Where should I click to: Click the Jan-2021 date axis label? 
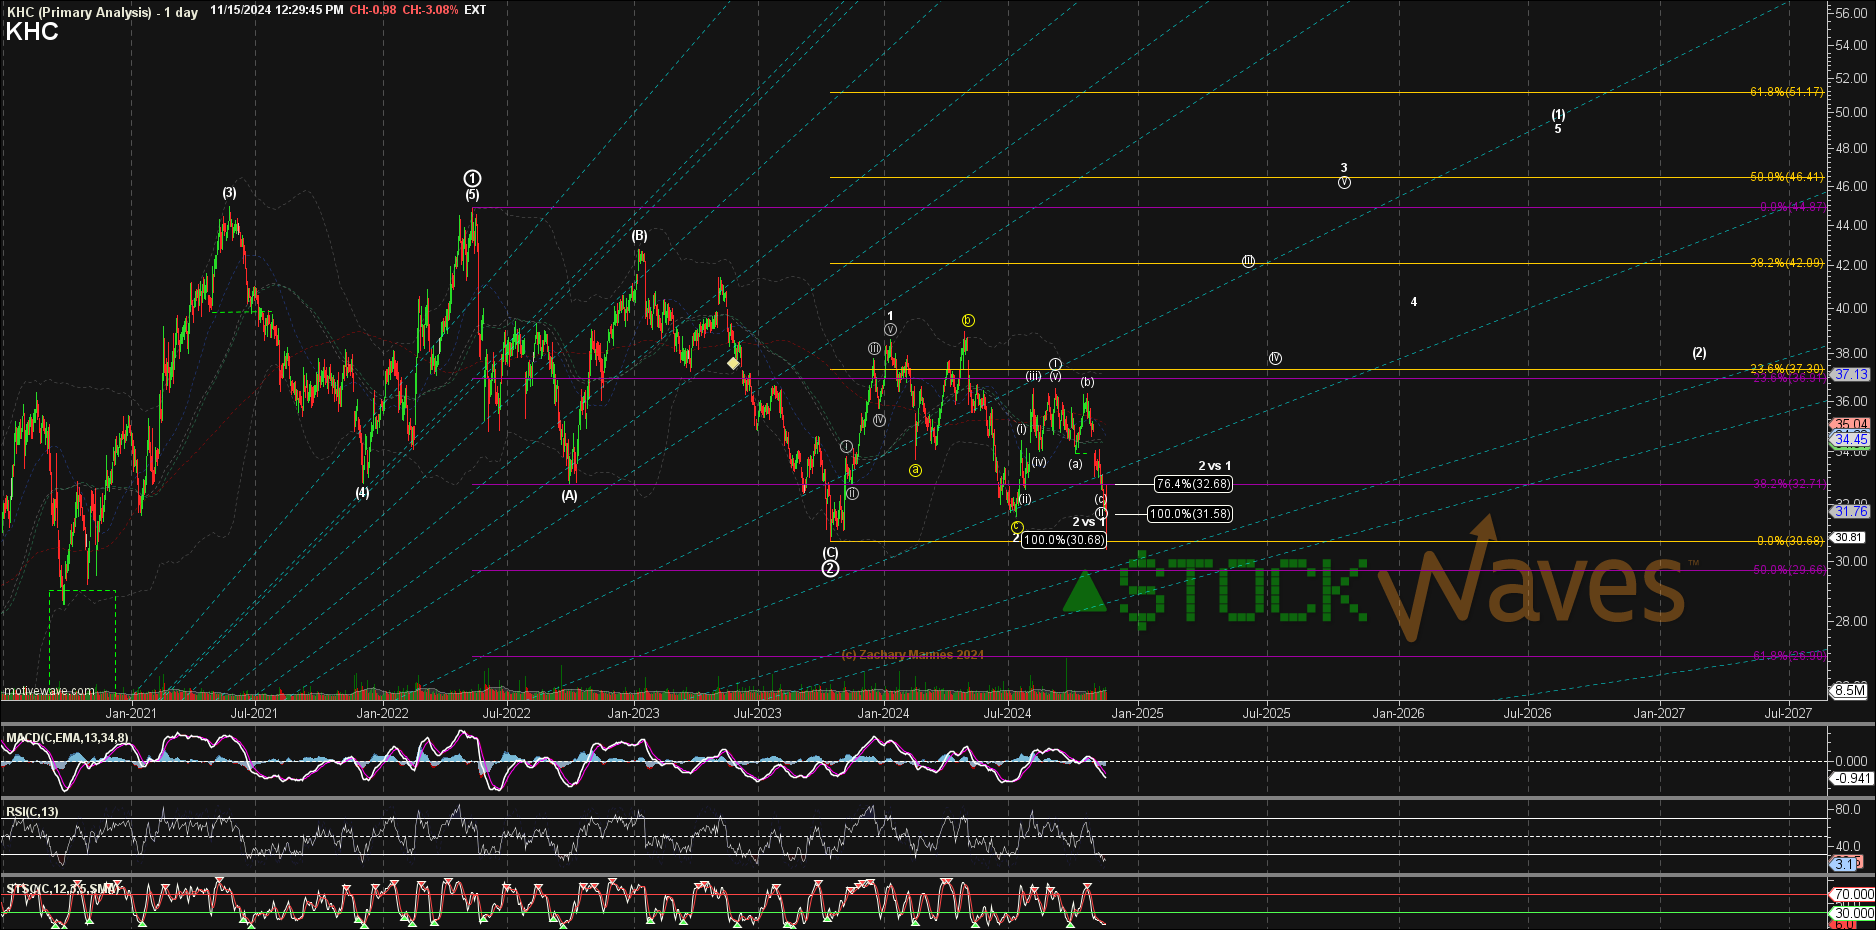131,713
